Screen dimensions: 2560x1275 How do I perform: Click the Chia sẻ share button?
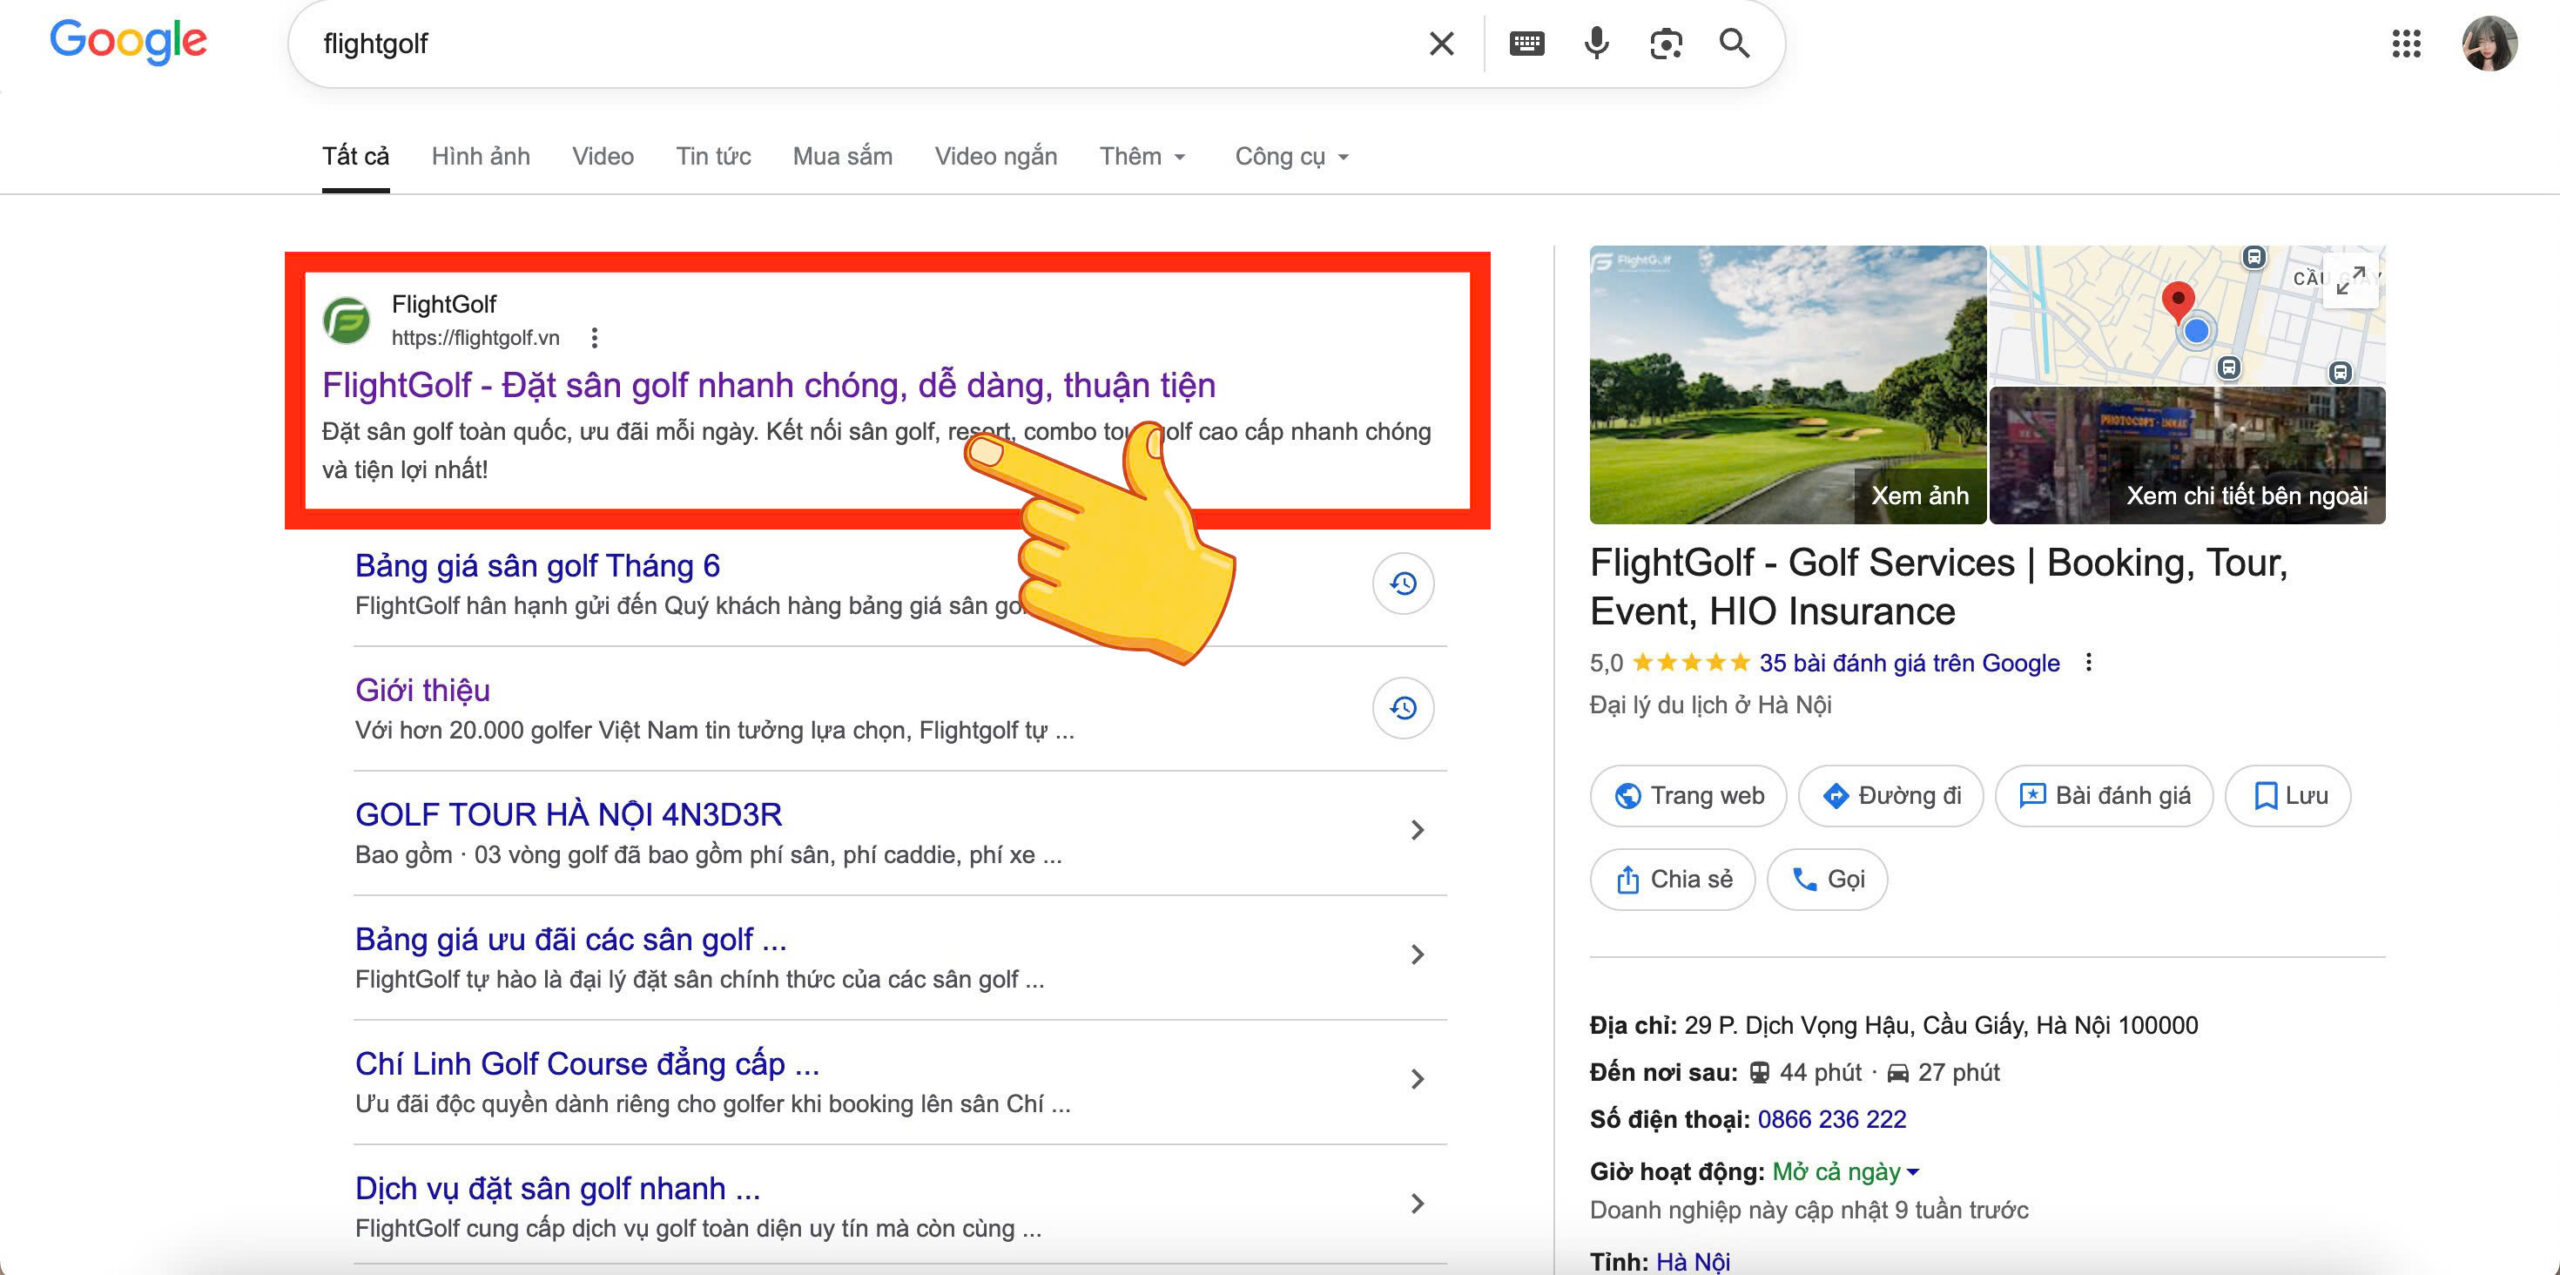pyautogui.click(x=1672, y=880)
